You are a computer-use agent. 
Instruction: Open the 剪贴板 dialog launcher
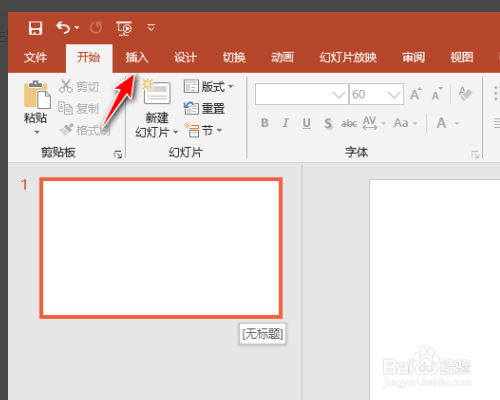pyautogui.click(x=118, y=154)
